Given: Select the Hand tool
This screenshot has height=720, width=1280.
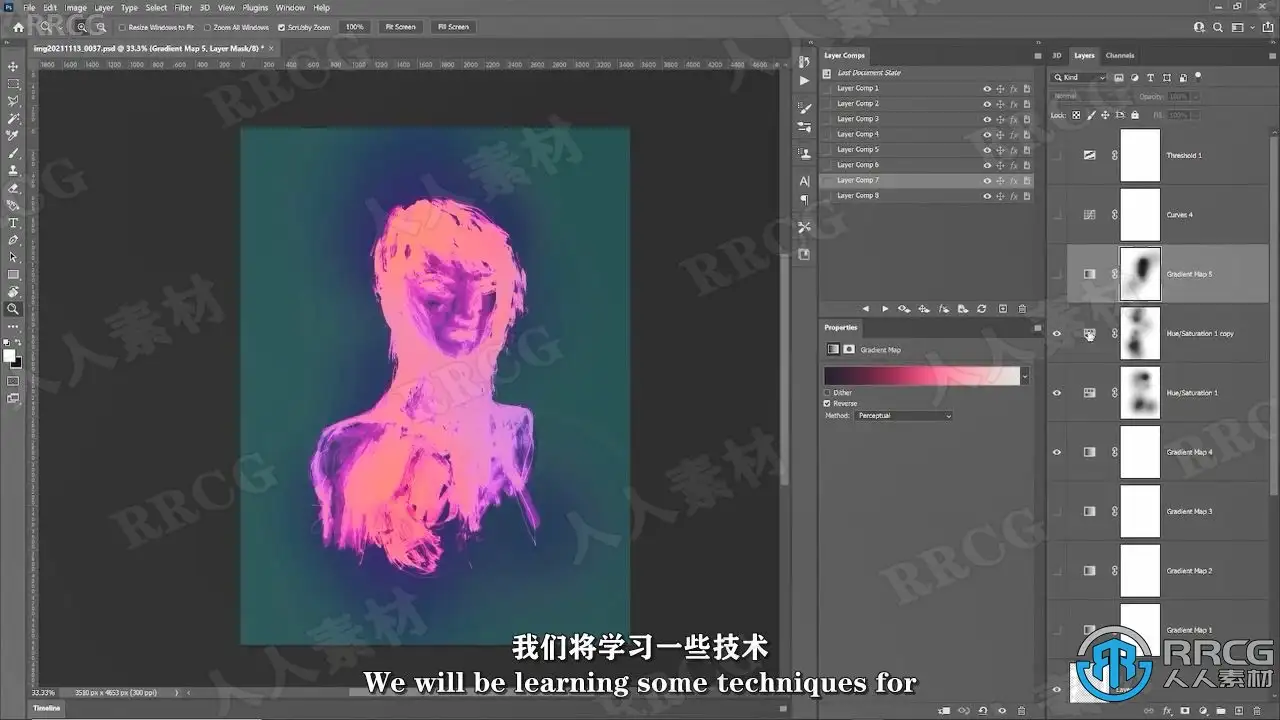Looking at the screenshot, I should click(x=13, y=292).
